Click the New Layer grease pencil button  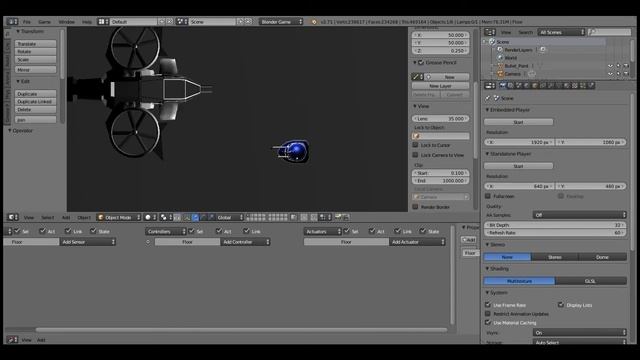click(440, 86)
